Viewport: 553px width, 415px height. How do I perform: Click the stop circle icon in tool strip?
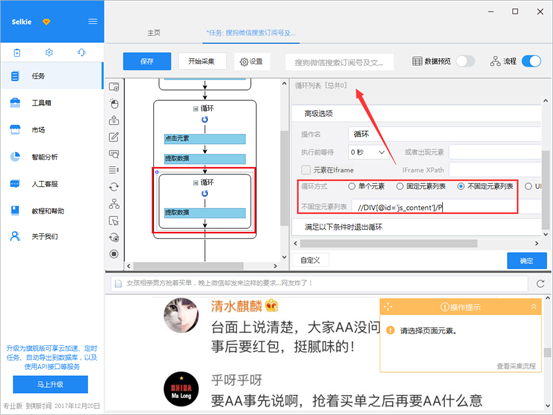tap(114, 254)
